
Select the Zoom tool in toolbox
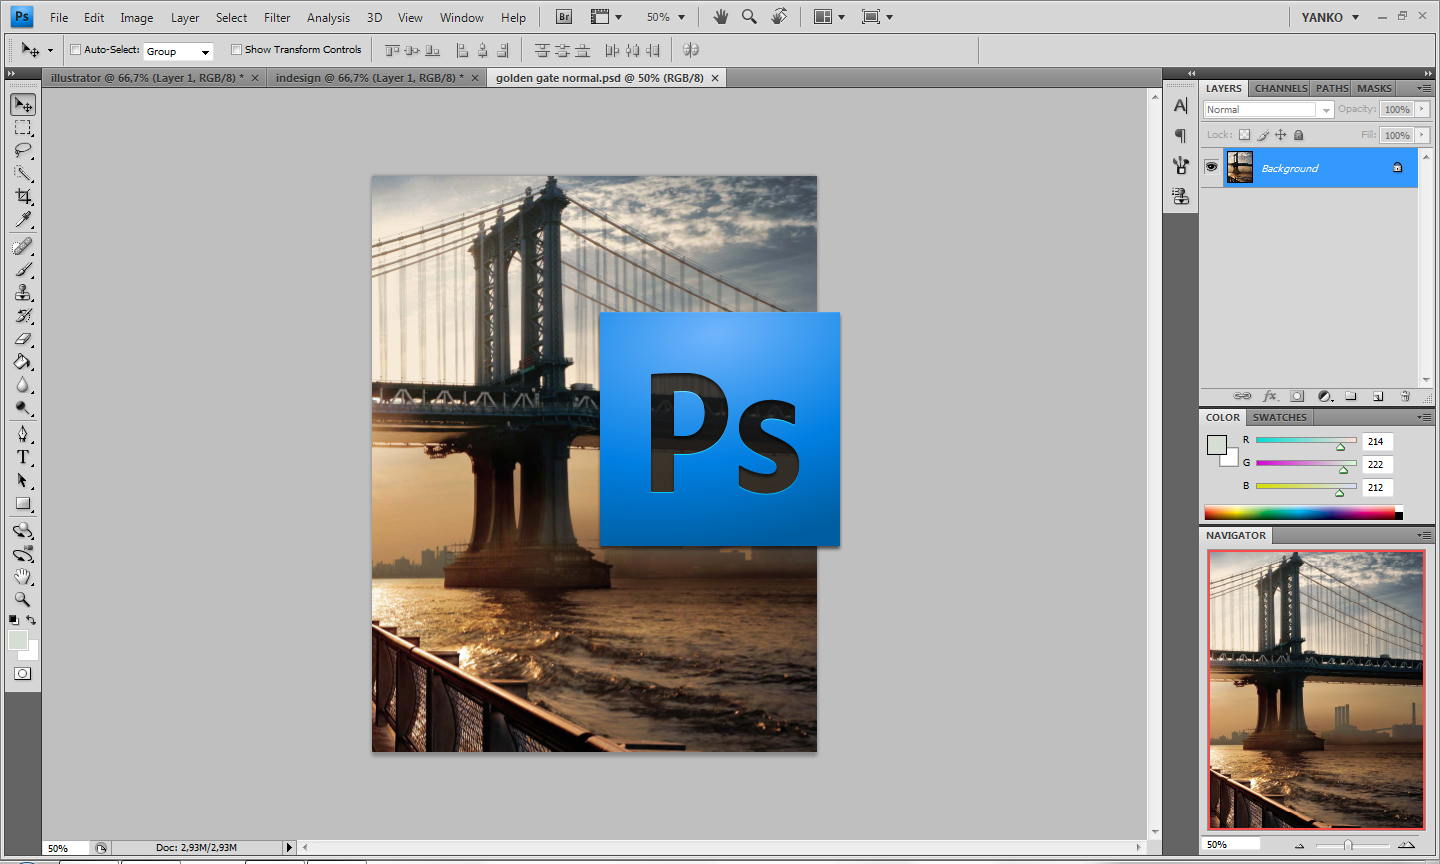pos(23,600)
